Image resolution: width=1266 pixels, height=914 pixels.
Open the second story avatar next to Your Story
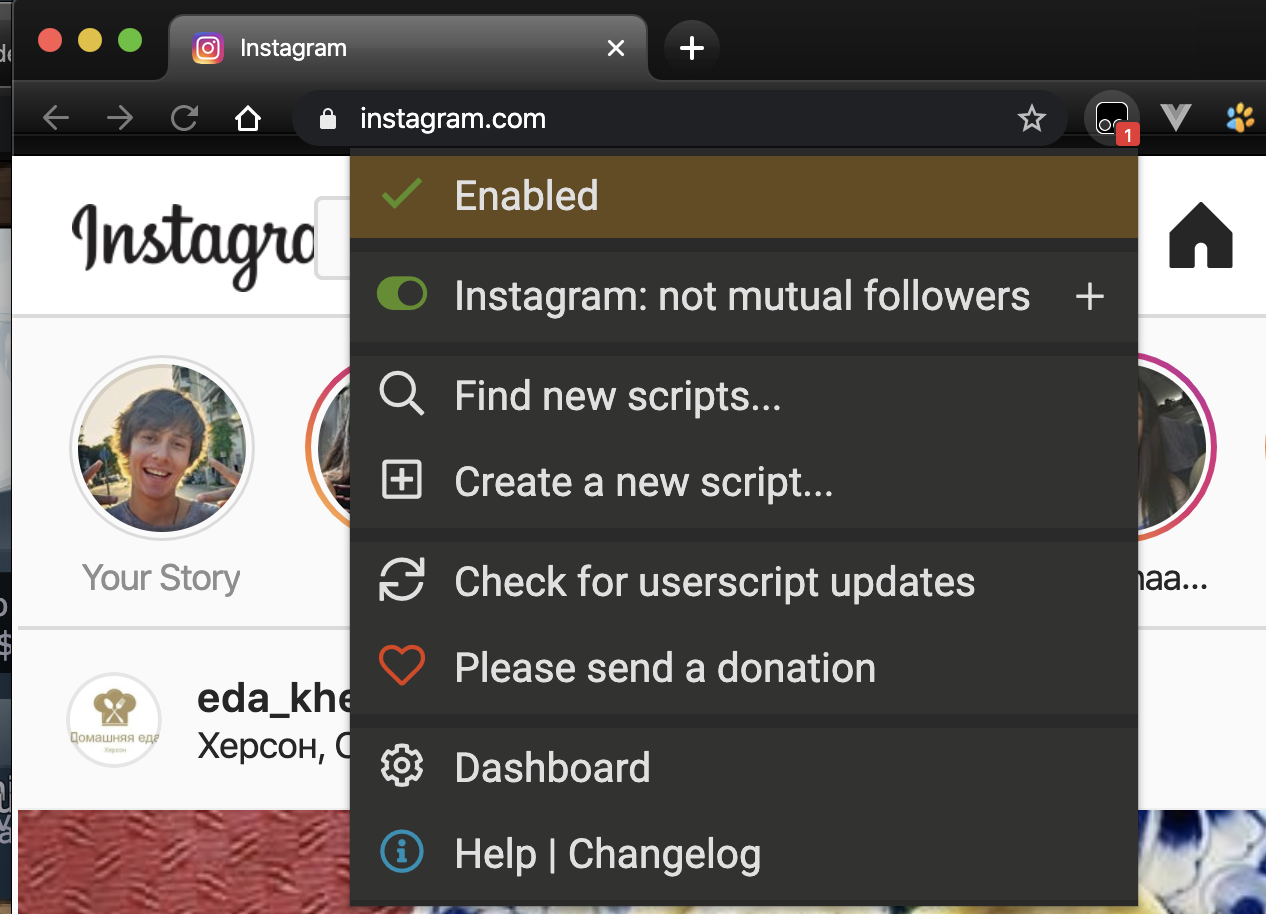328,447
